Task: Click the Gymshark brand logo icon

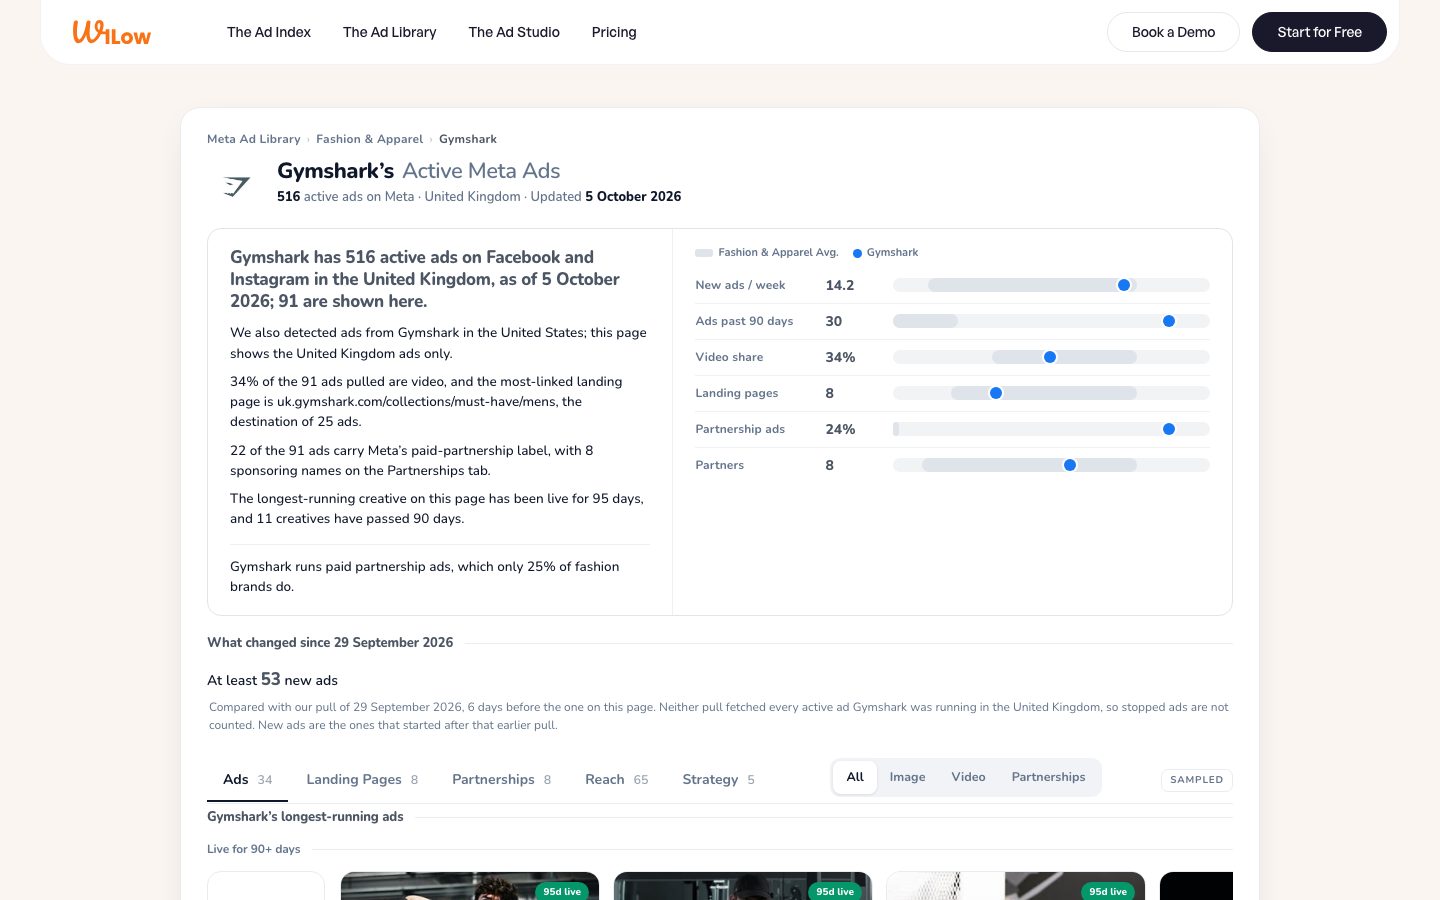Action: tap(237, 186)
